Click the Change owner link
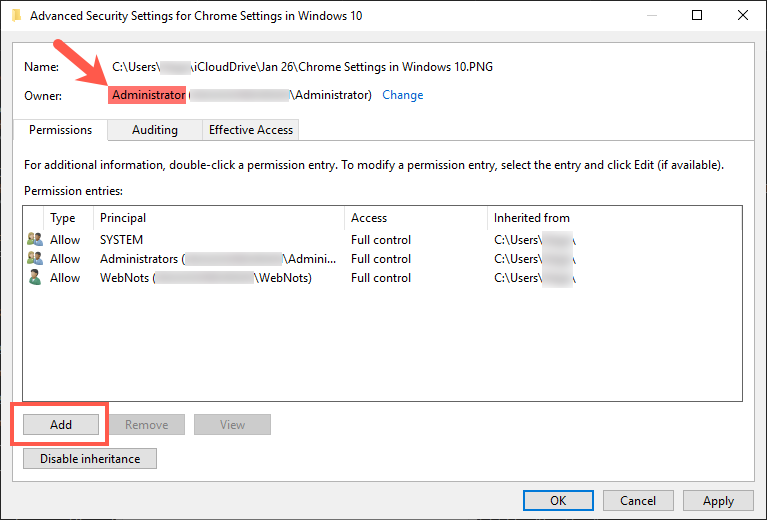This screenshot has height=520, width=767. pyautogui.click(x=402, y=95)
